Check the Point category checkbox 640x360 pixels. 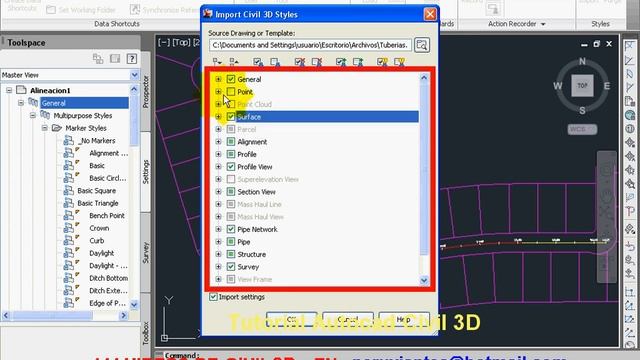click(x=231, y=92)
